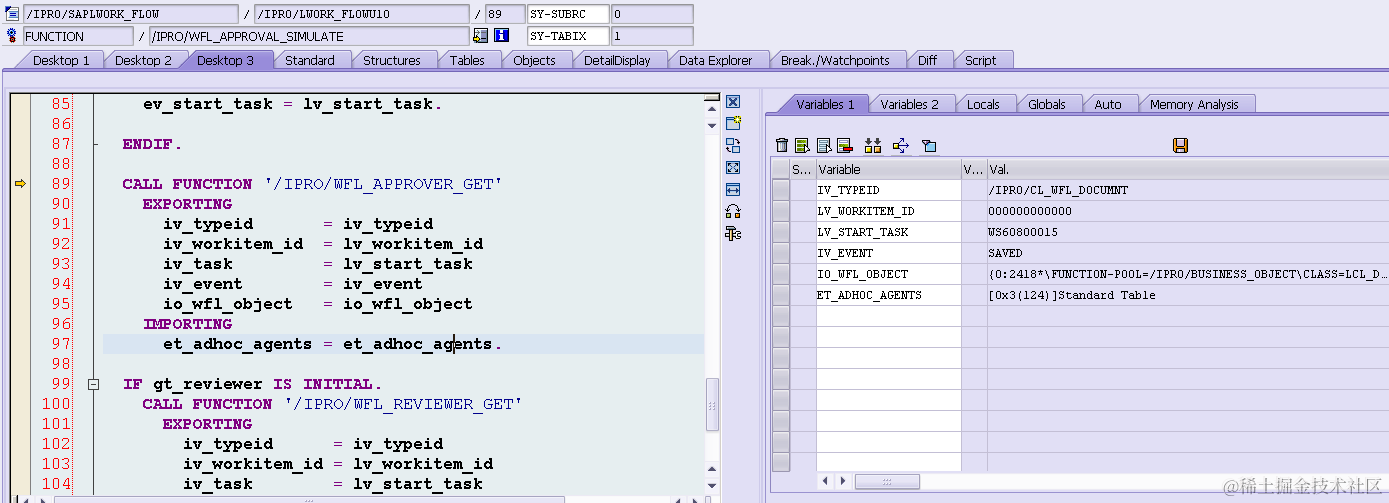Image resolution: width=1389 pixels, height=503 pixels.
Task: Click the blue-yellow box icon in variables toolbar
Action: click(929, 146)
